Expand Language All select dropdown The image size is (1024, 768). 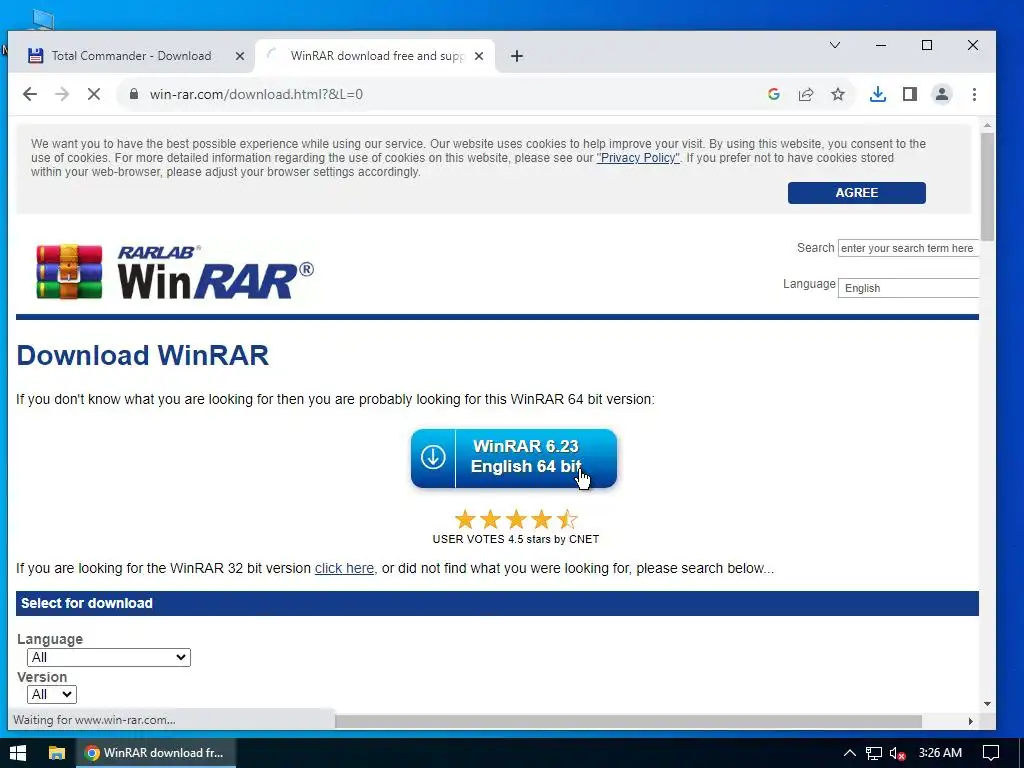click(x=109, y=657)
